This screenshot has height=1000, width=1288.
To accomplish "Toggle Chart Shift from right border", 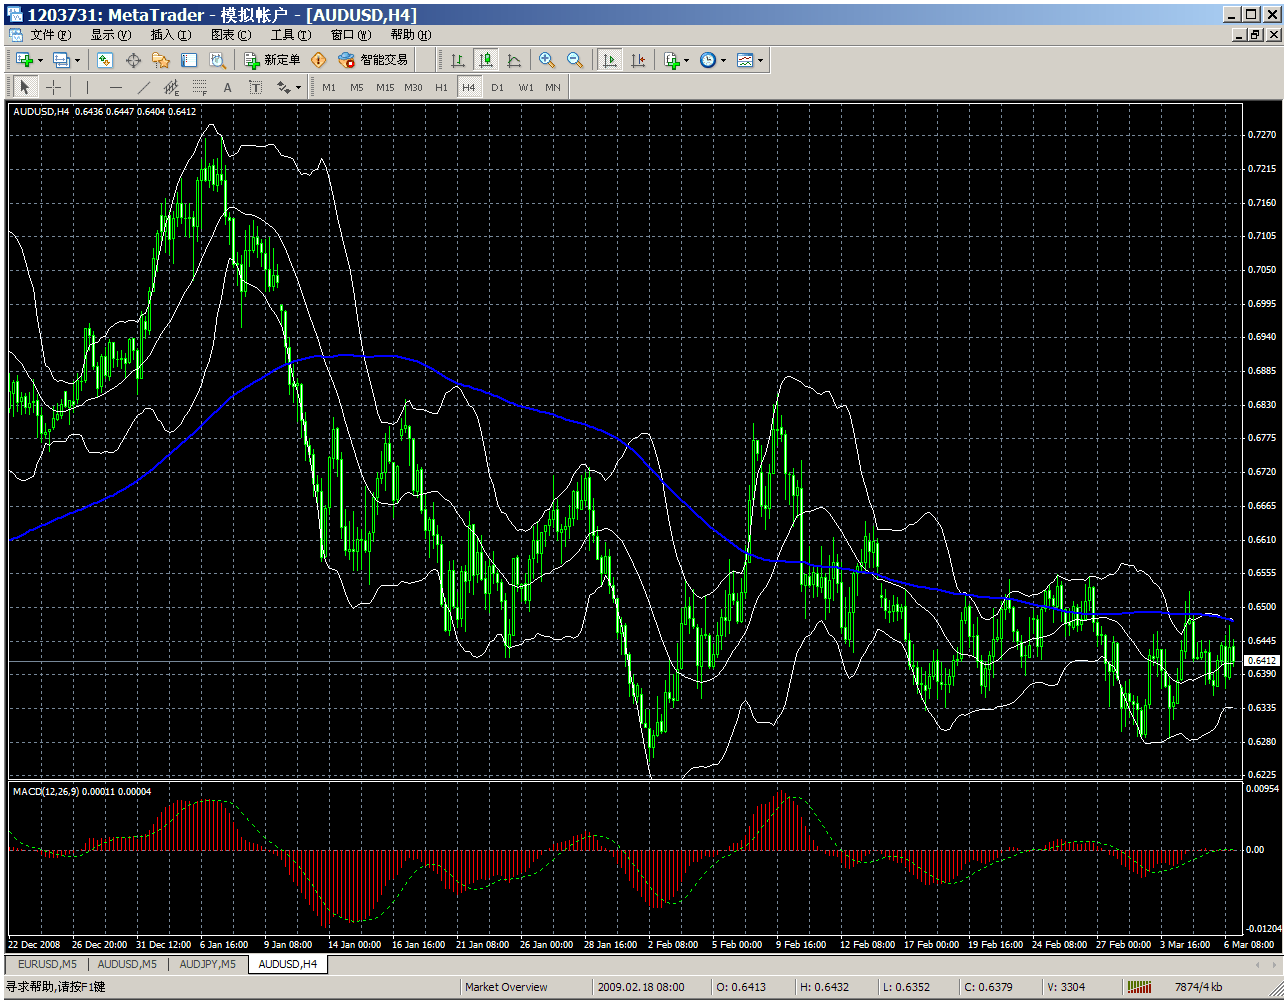I will pyautogui.click(x=637, y=60).
